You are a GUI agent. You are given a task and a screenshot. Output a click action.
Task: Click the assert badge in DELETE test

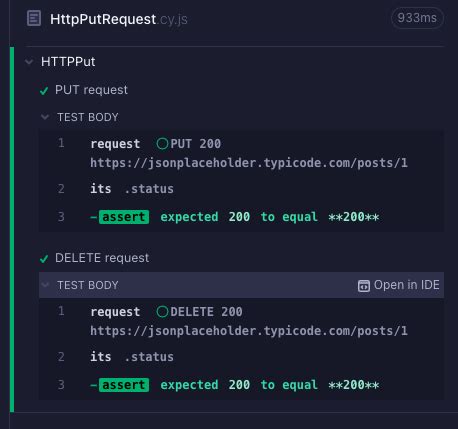[x=124, y=385]
